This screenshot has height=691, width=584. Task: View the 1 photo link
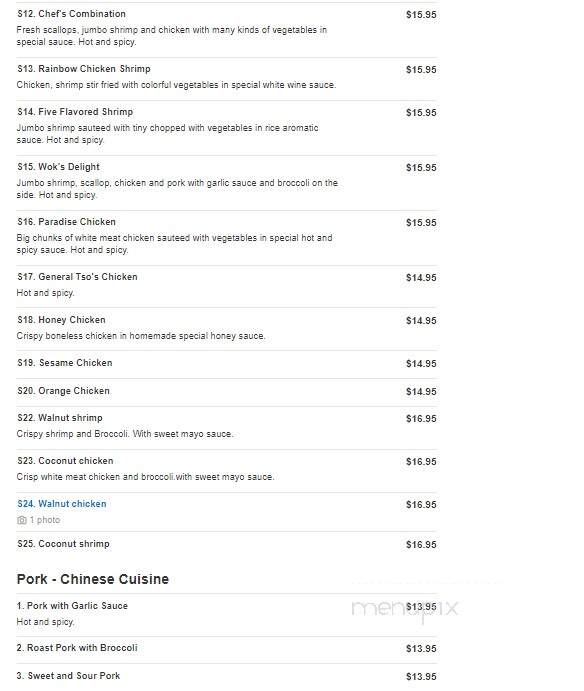coord(45,520)
